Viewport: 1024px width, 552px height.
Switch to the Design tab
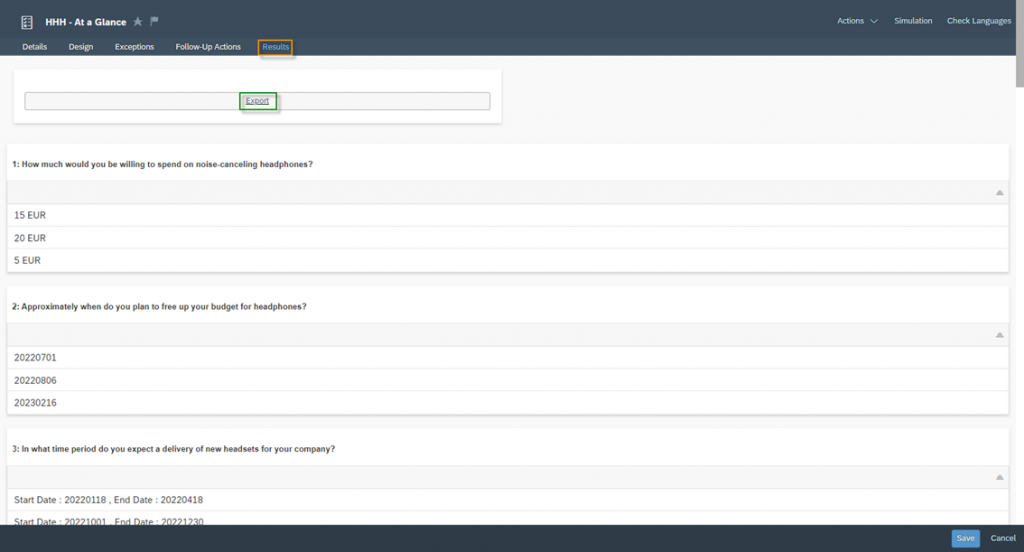point(81,47)
